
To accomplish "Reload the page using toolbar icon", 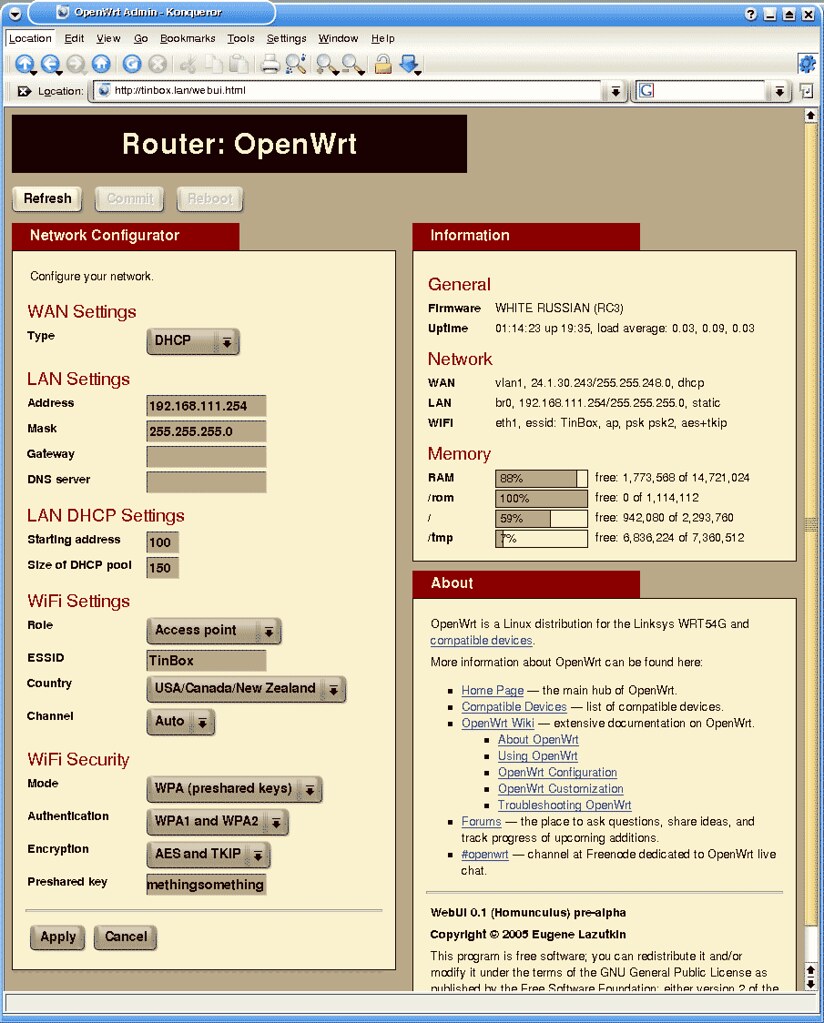I will tap(132, 64).
